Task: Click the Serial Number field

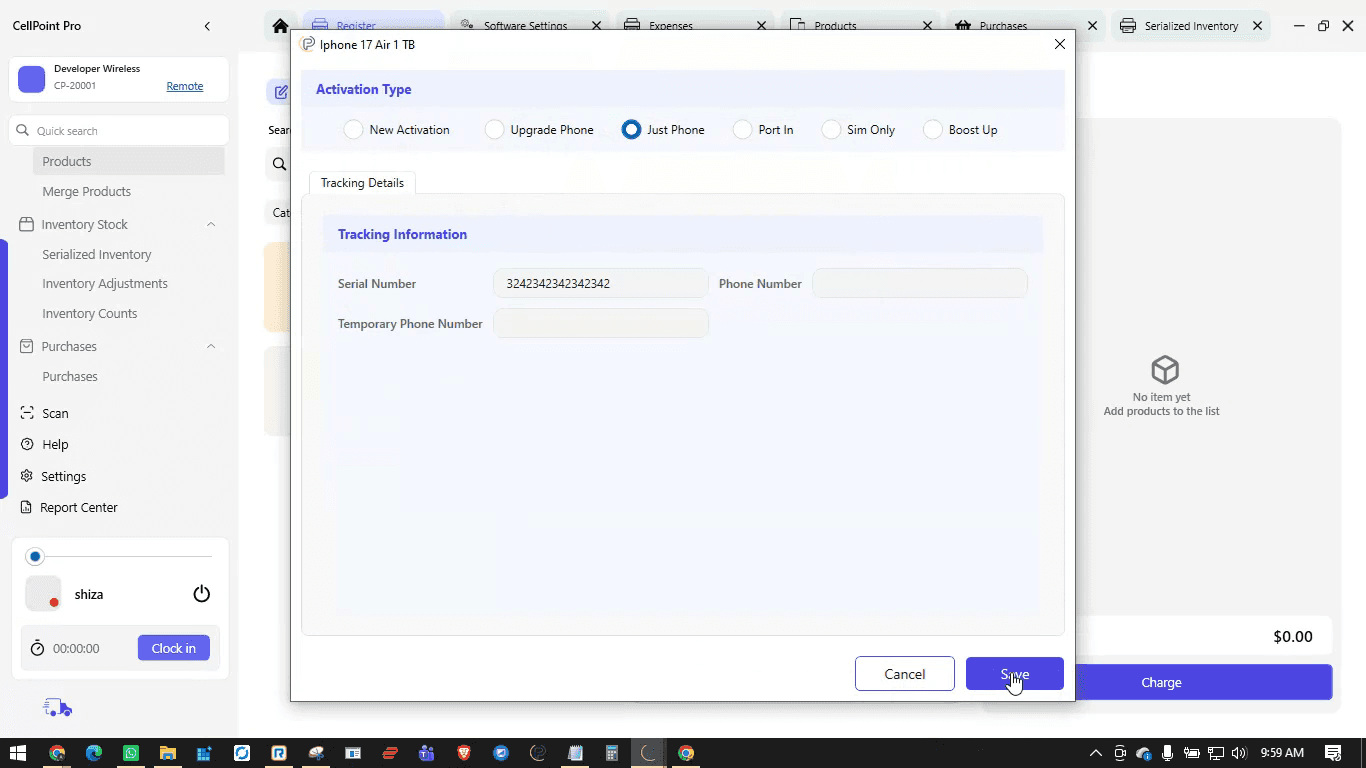Action: [601, 284]
